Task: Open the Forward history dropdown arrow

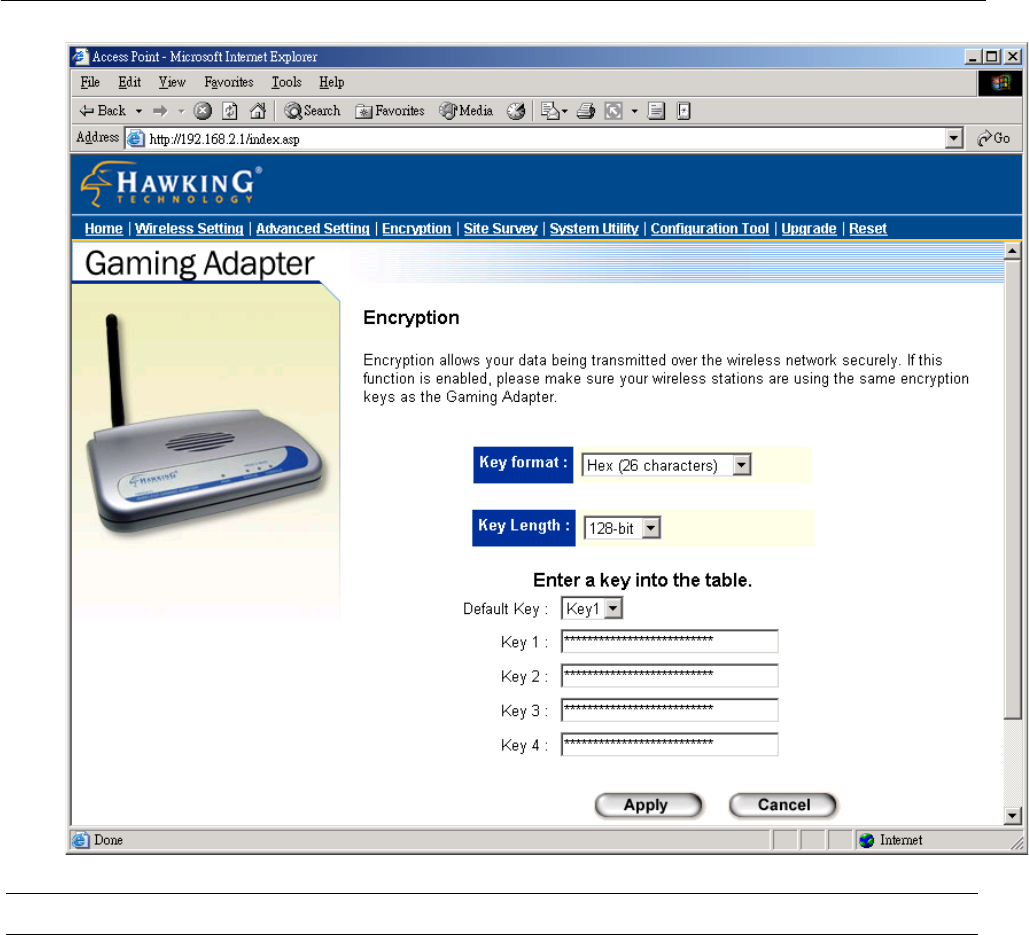Action: [181, 112]
